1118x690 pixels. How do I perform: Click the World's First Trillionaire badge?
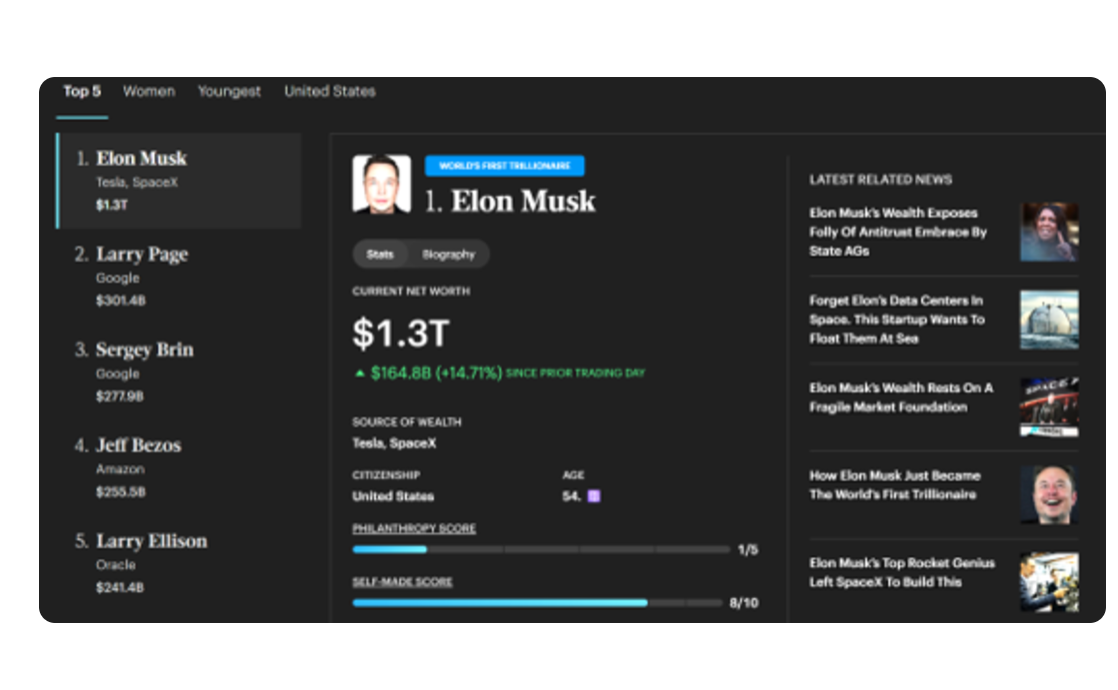[x=505, y=165]
